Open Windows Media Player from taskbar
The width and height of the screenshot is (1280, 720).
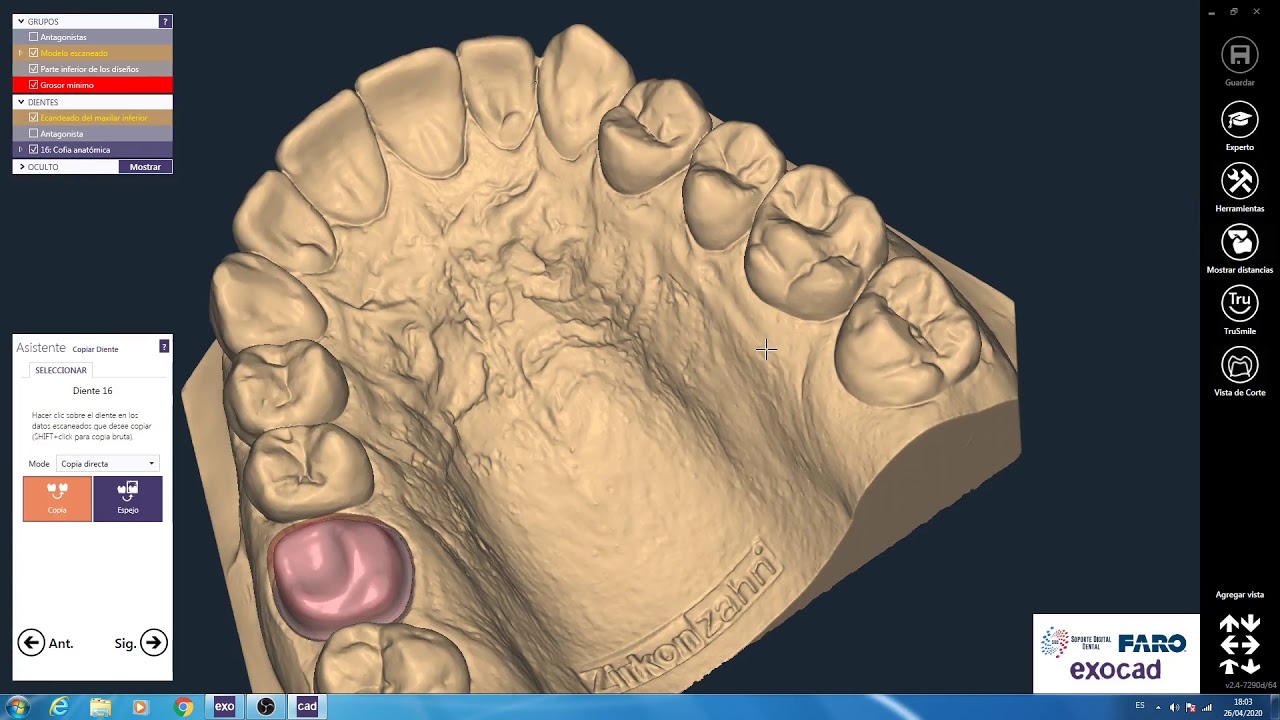141,707
